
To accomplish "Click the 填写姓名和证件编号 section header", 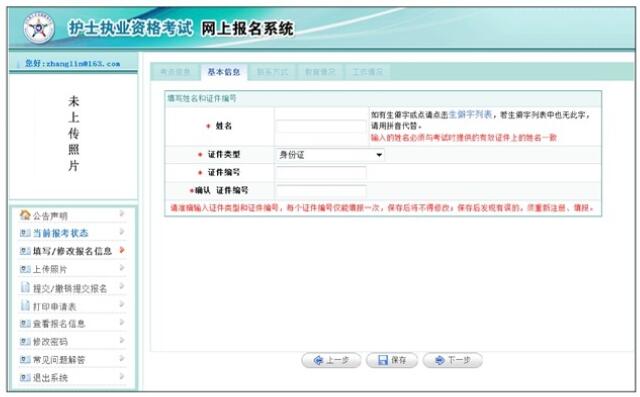I will point(202,98).
